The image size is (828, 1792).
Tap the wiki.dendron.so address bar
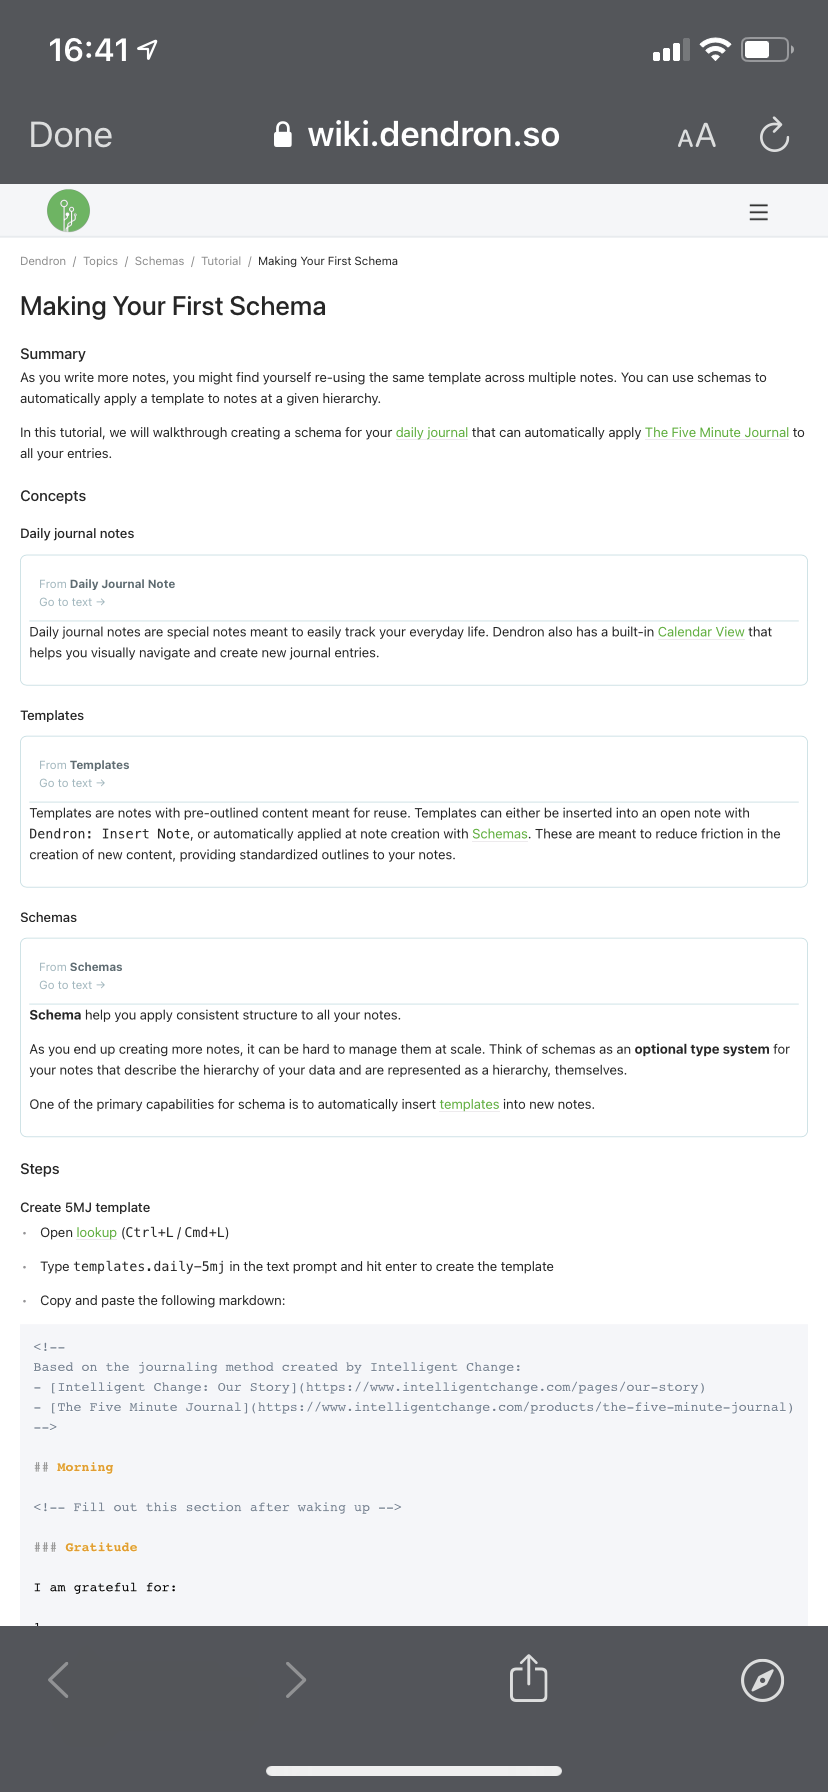(434, 134)
